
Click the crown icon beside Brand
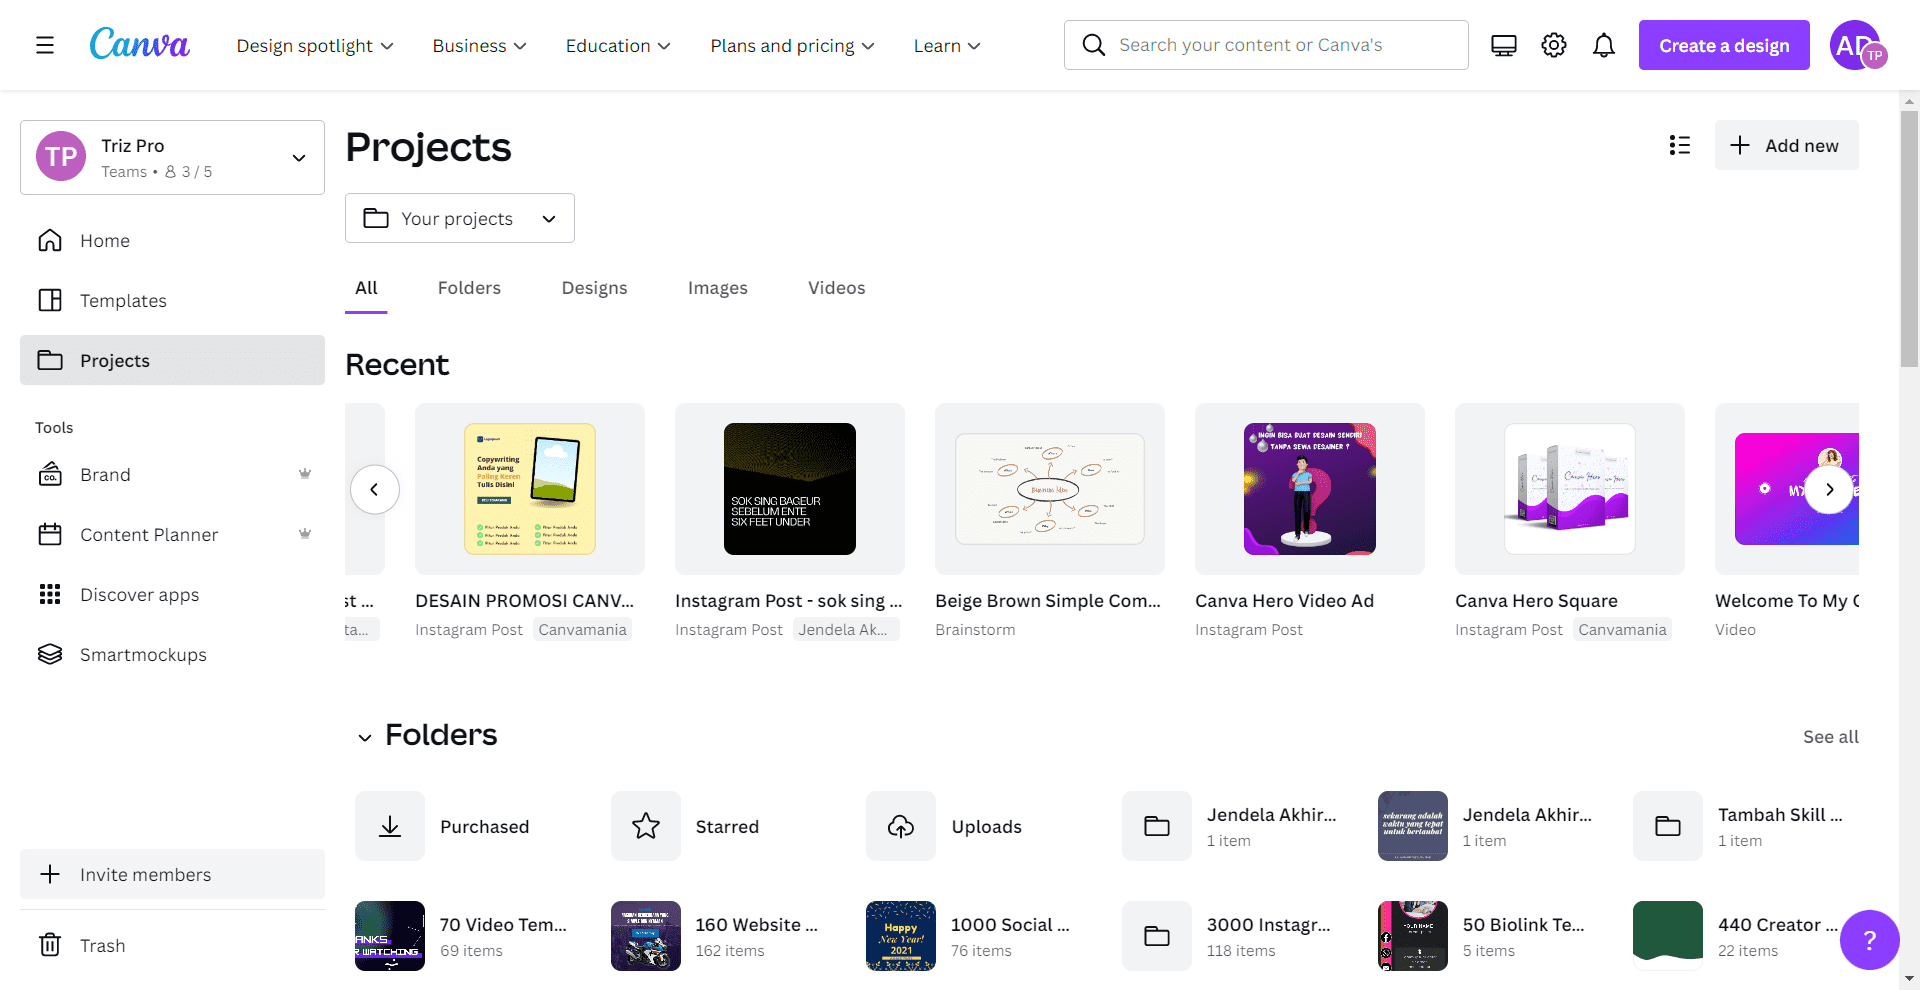305,474
